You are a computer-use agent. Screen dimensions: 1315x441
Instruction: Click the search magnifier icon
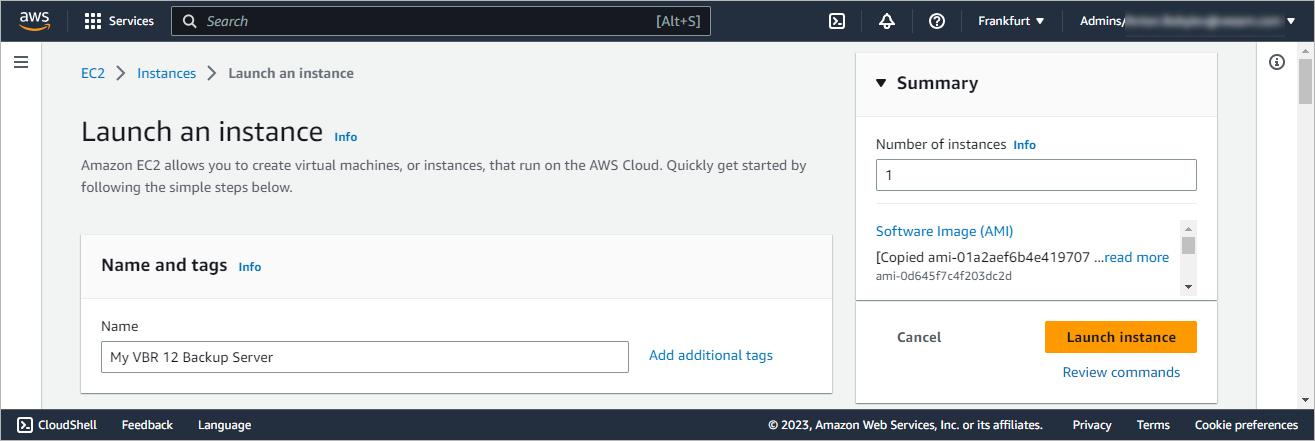coord(190,21)
